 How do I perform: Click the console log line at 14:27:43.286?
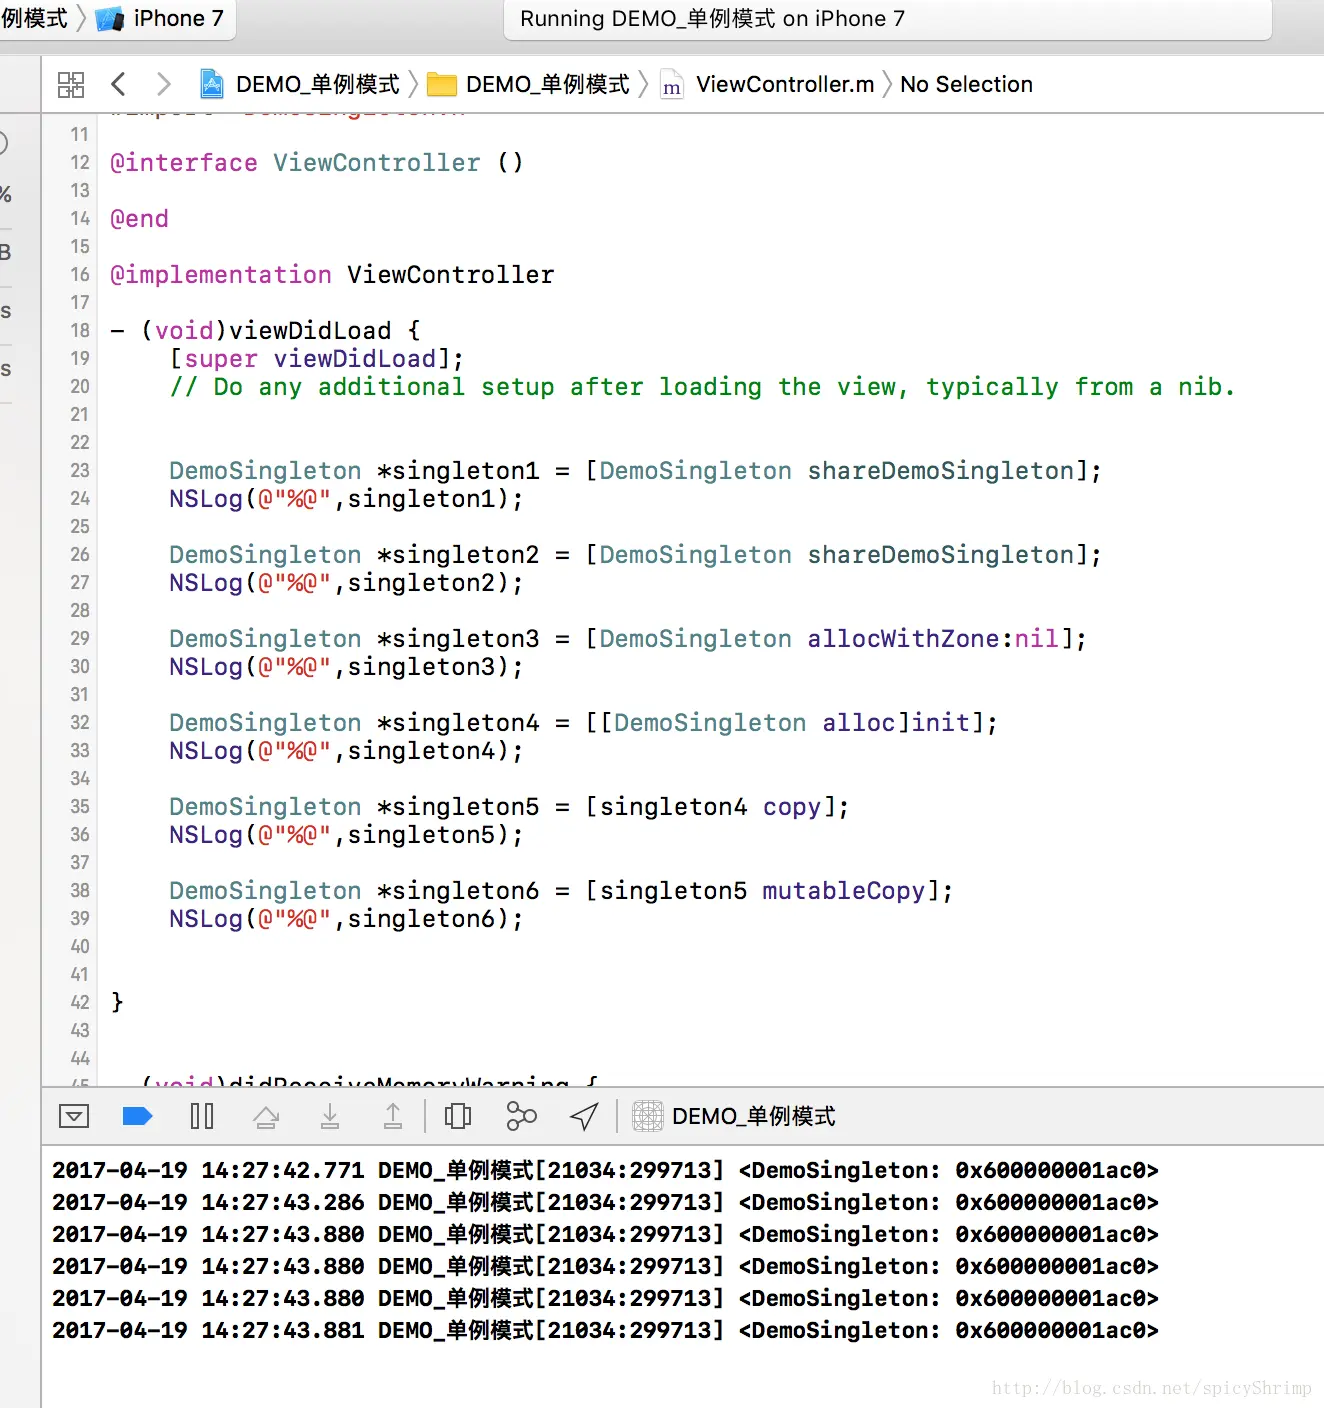(x=605, y=1202)
